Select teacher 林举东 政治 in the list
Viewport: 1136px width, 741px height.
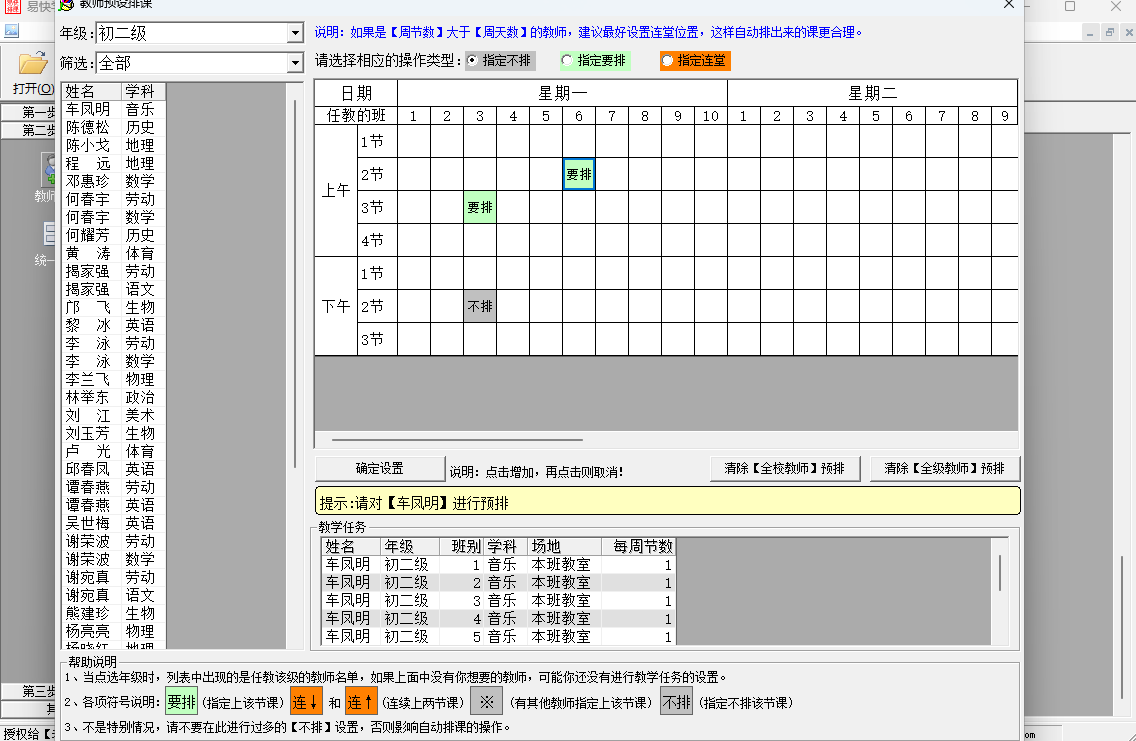[x=114, y=398]
